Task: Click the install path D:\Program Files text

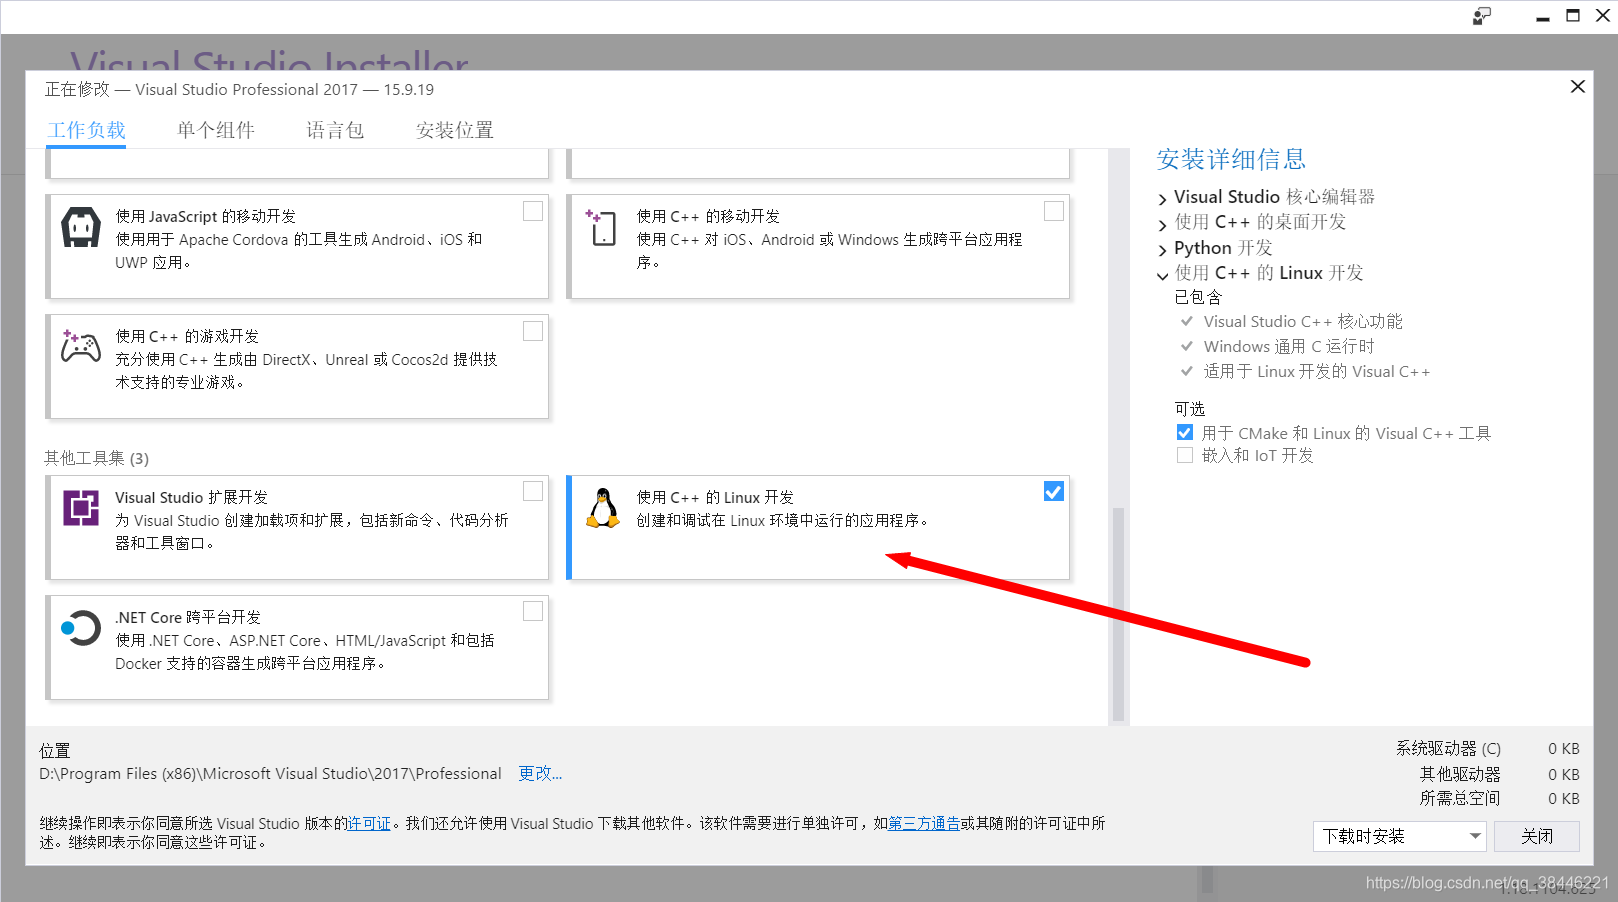Action: coord(270,773)
